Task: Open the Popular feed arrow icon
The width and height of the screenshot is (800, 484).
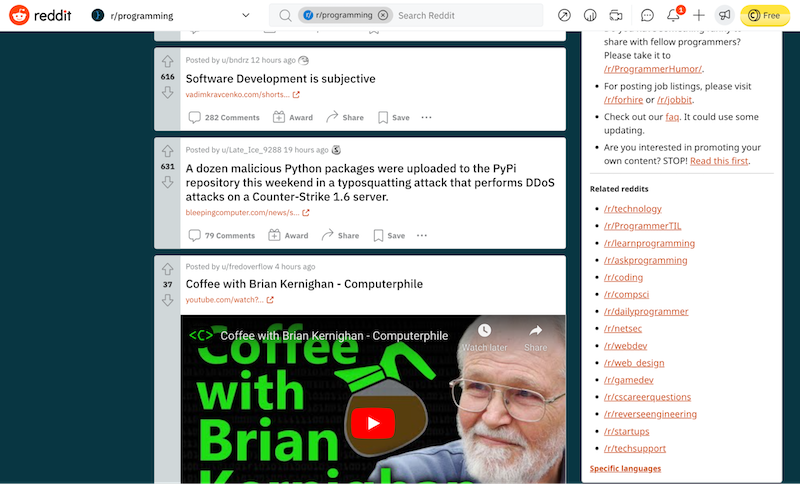Action: click(565, 16)
